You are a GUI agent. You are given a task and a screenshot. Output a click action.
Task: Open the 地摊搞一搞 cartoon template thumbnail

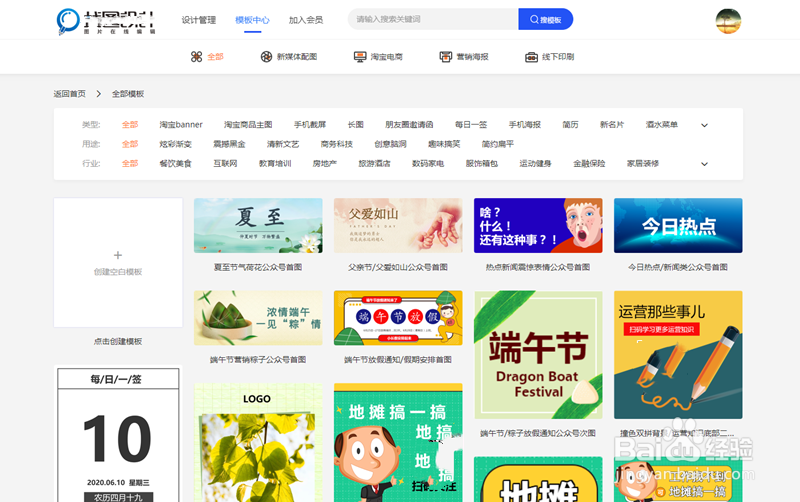[398, 443]
